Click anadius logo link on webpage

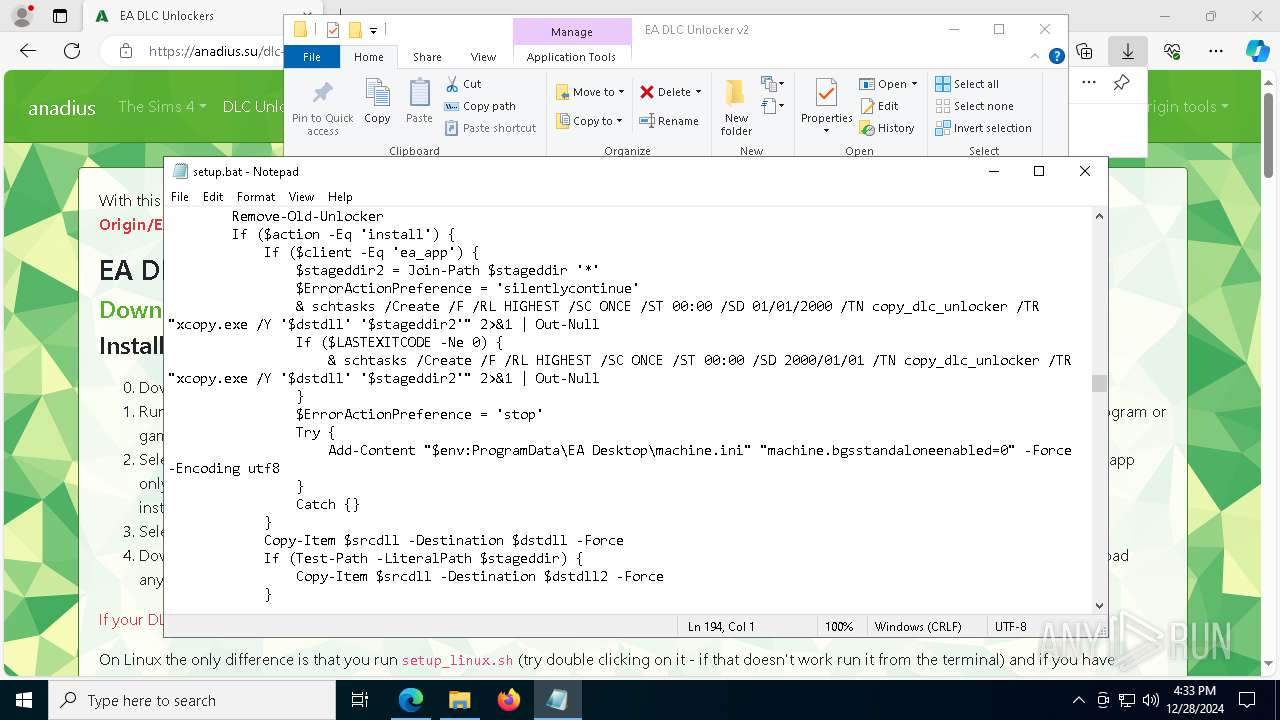click(x=62, y=108)
